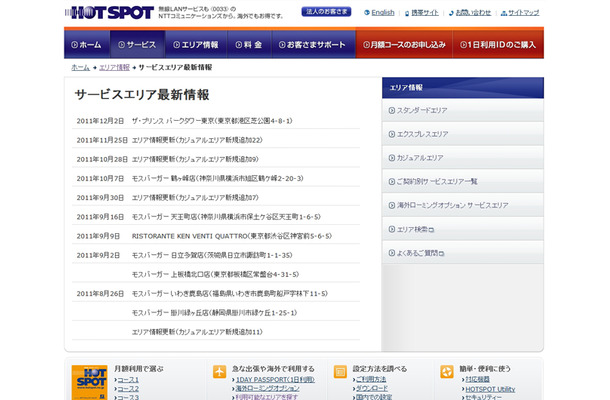Switch to the English site link
Screen dimensions: 610x400
382,12
